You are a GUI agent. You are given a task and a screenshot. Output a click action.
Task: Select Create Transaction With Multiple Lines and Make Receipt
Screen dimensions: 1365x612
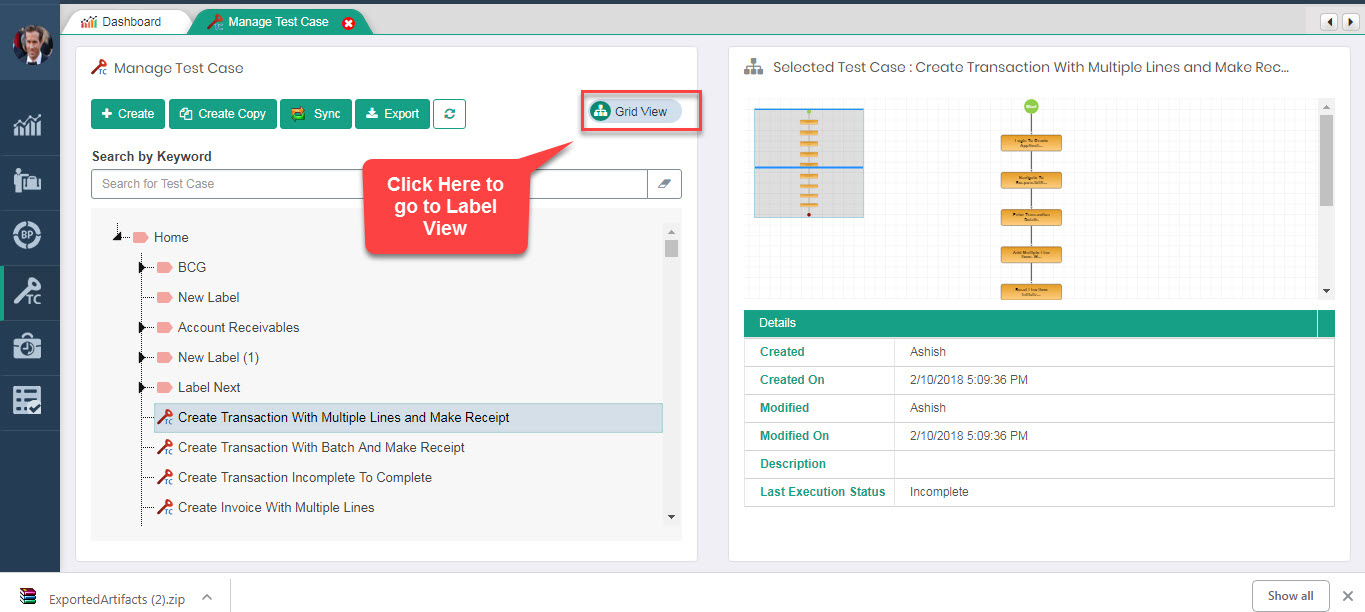tap(343, 417)
